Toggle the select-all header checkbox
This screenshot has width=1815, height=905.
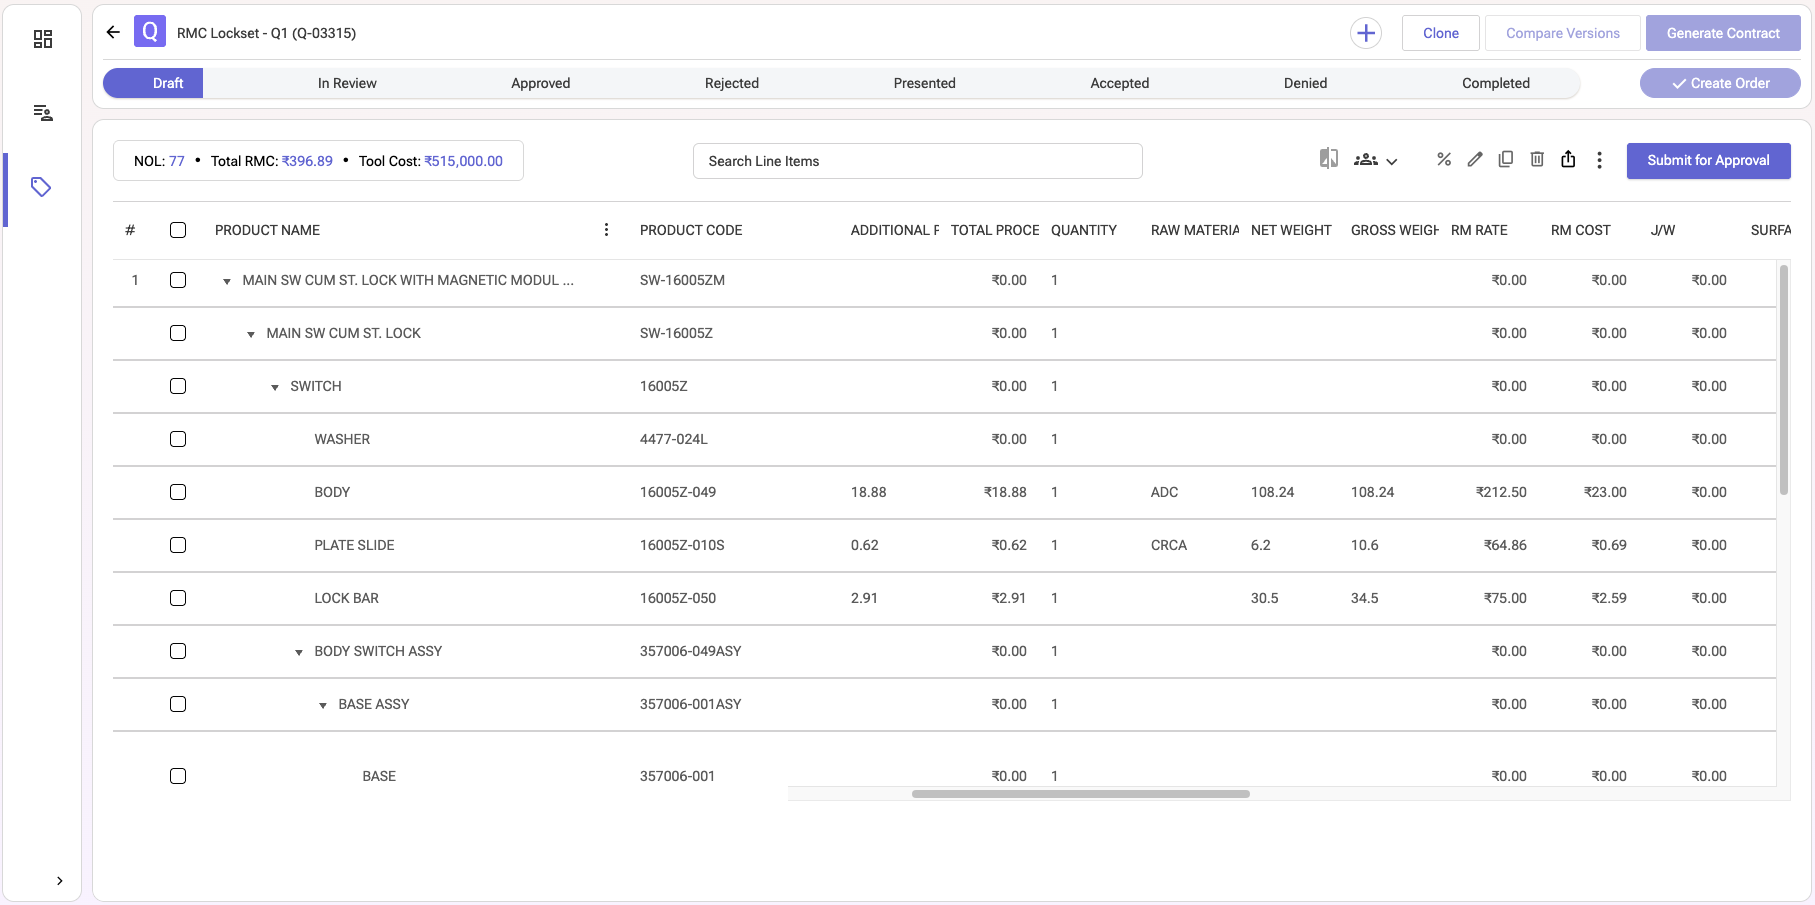tap(178, 230)
